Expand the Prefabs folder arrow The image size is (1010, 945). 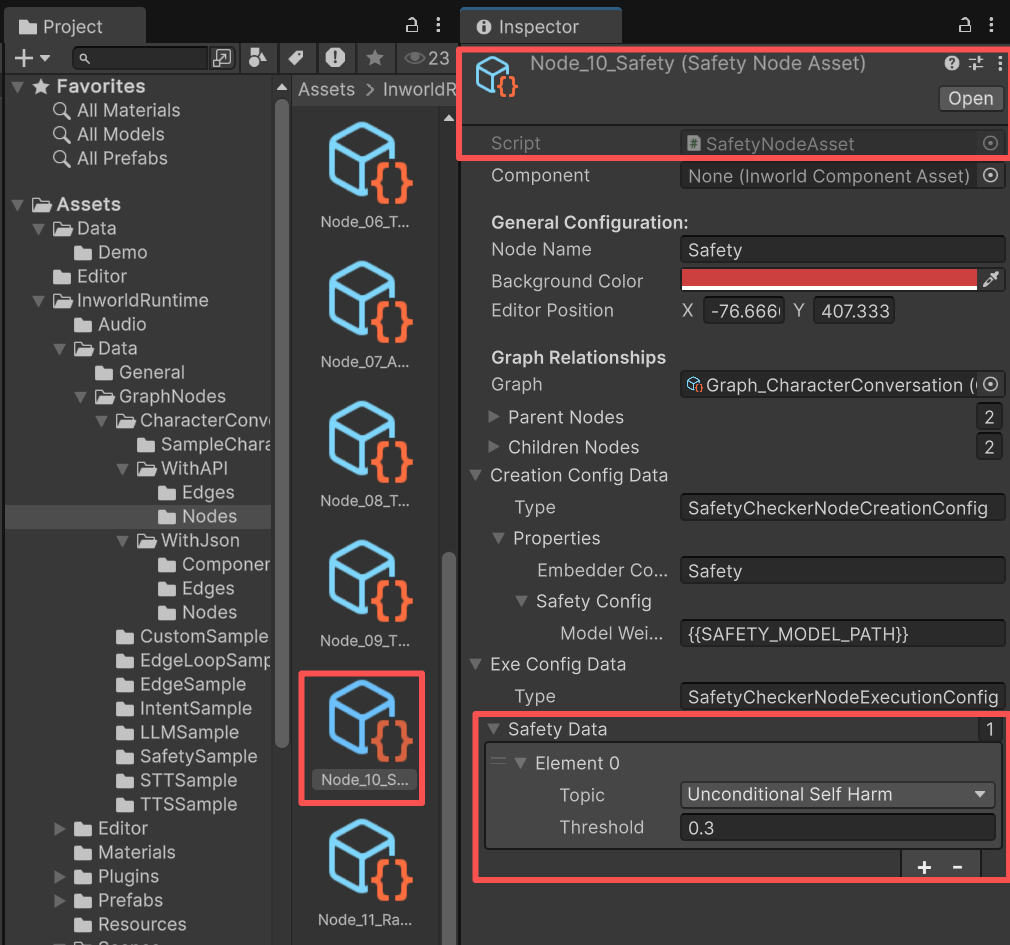coord(59,900)
